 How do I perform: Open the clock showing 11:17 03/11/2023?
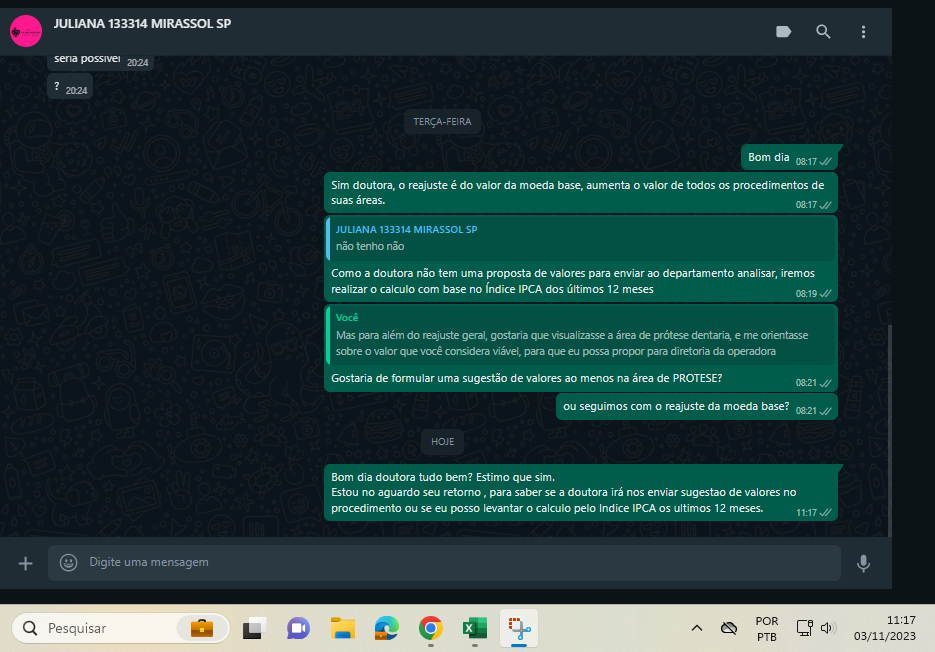(x=885, y=628)
